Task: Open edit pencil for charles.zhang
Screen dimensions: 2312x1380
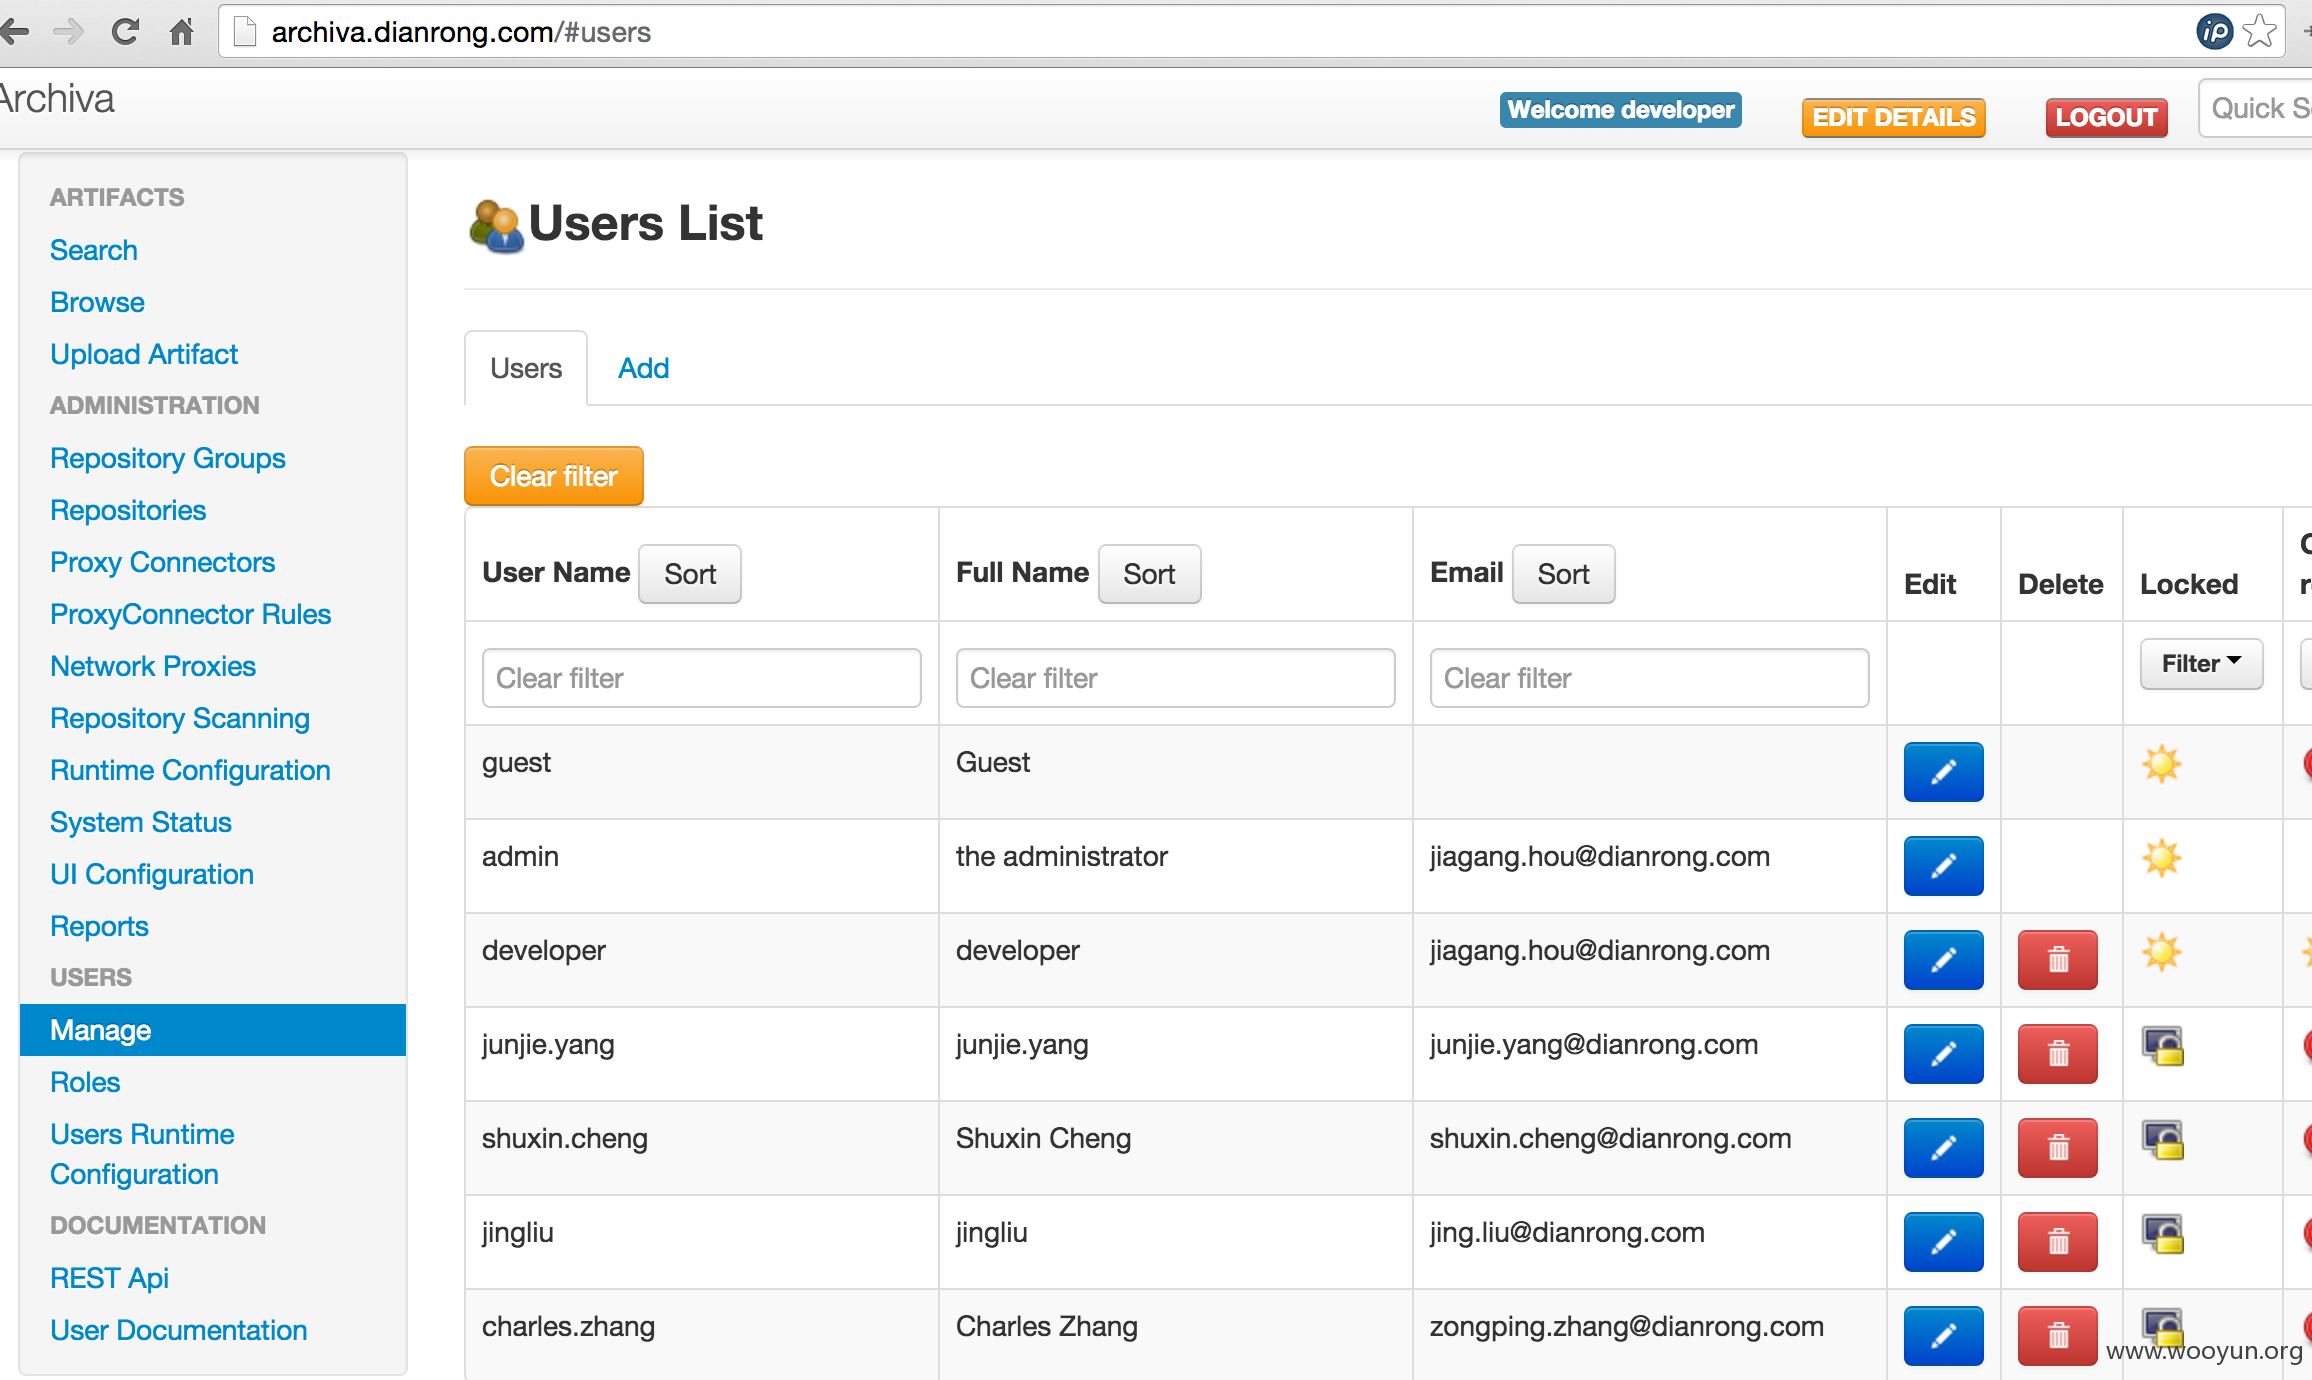Action: click(x=1943, y=1336)
